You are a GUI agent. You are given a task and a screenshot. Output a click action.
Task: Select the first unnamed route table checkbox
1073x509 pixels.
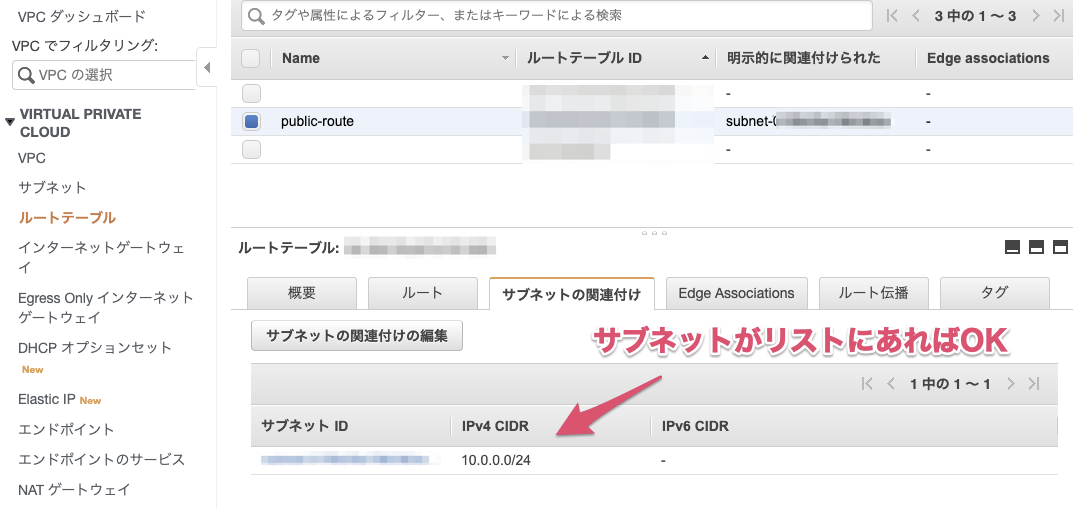pyautogui.click(x=251, y=93)
